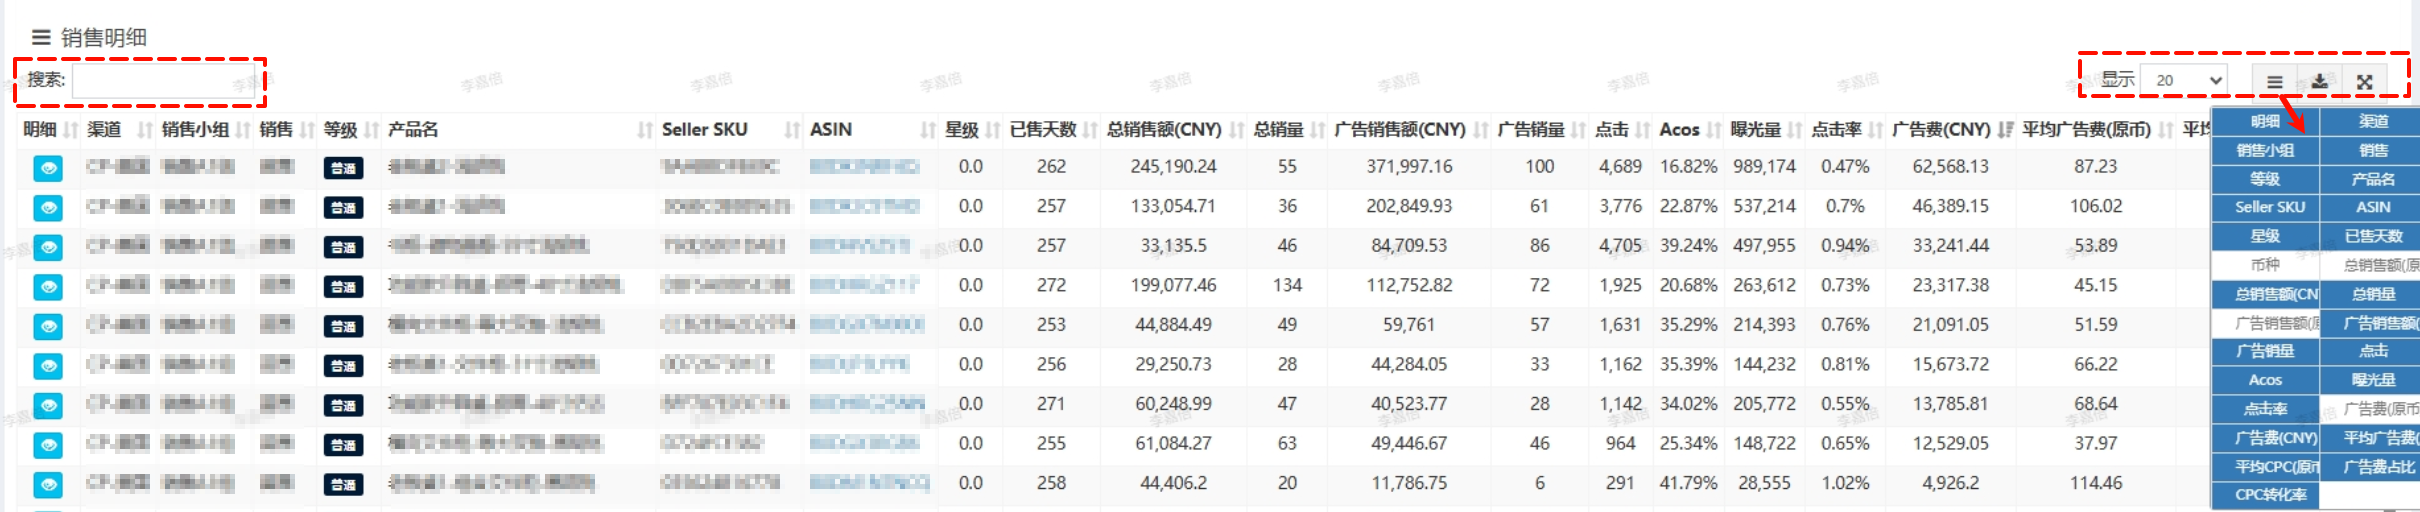Open the ASIN link in the 245,190.24 row

coord(864,167)
